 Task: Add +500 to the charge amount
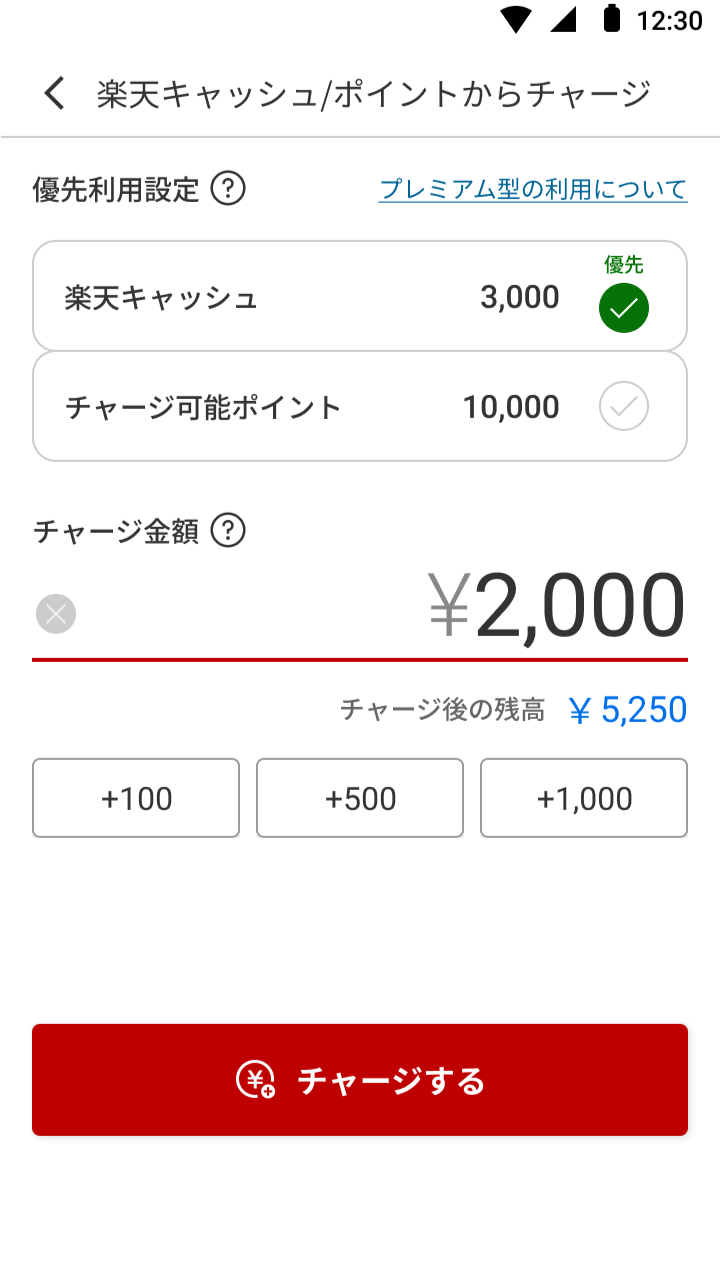click(x=360, y=798)
